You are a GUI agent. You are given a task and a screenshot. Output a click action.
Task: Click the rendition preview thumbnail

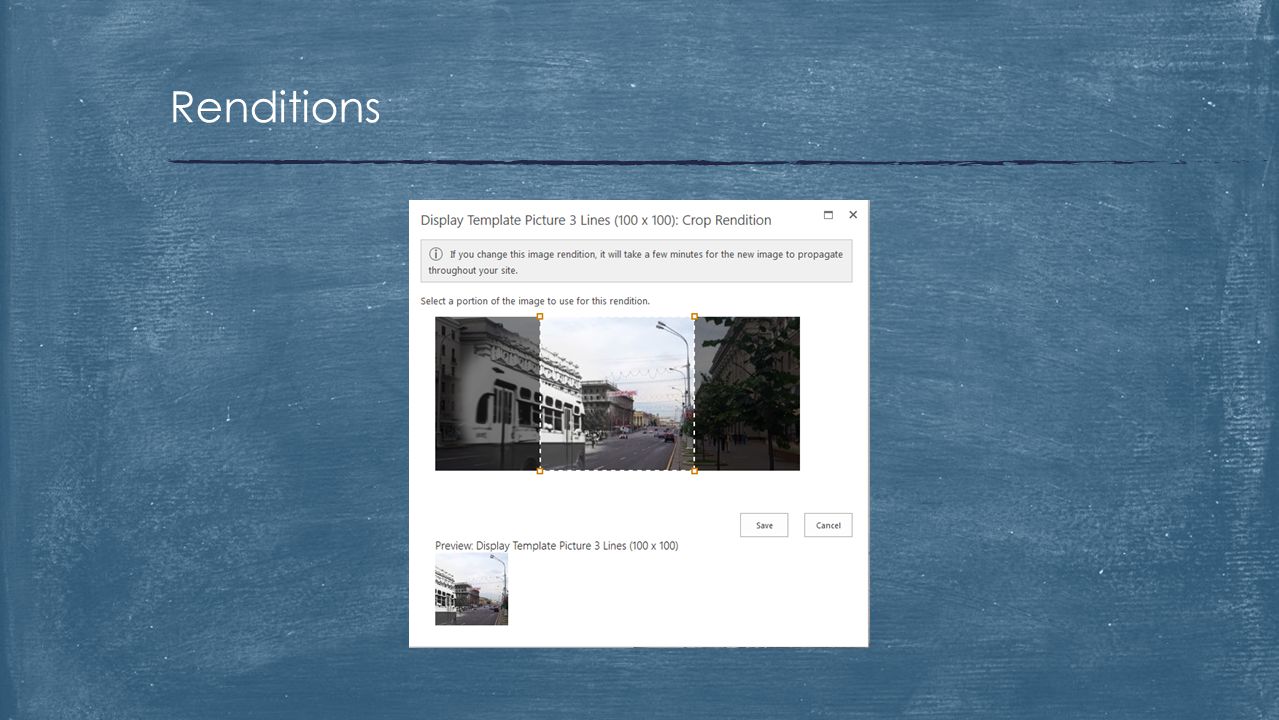click(x=471, y=589)
